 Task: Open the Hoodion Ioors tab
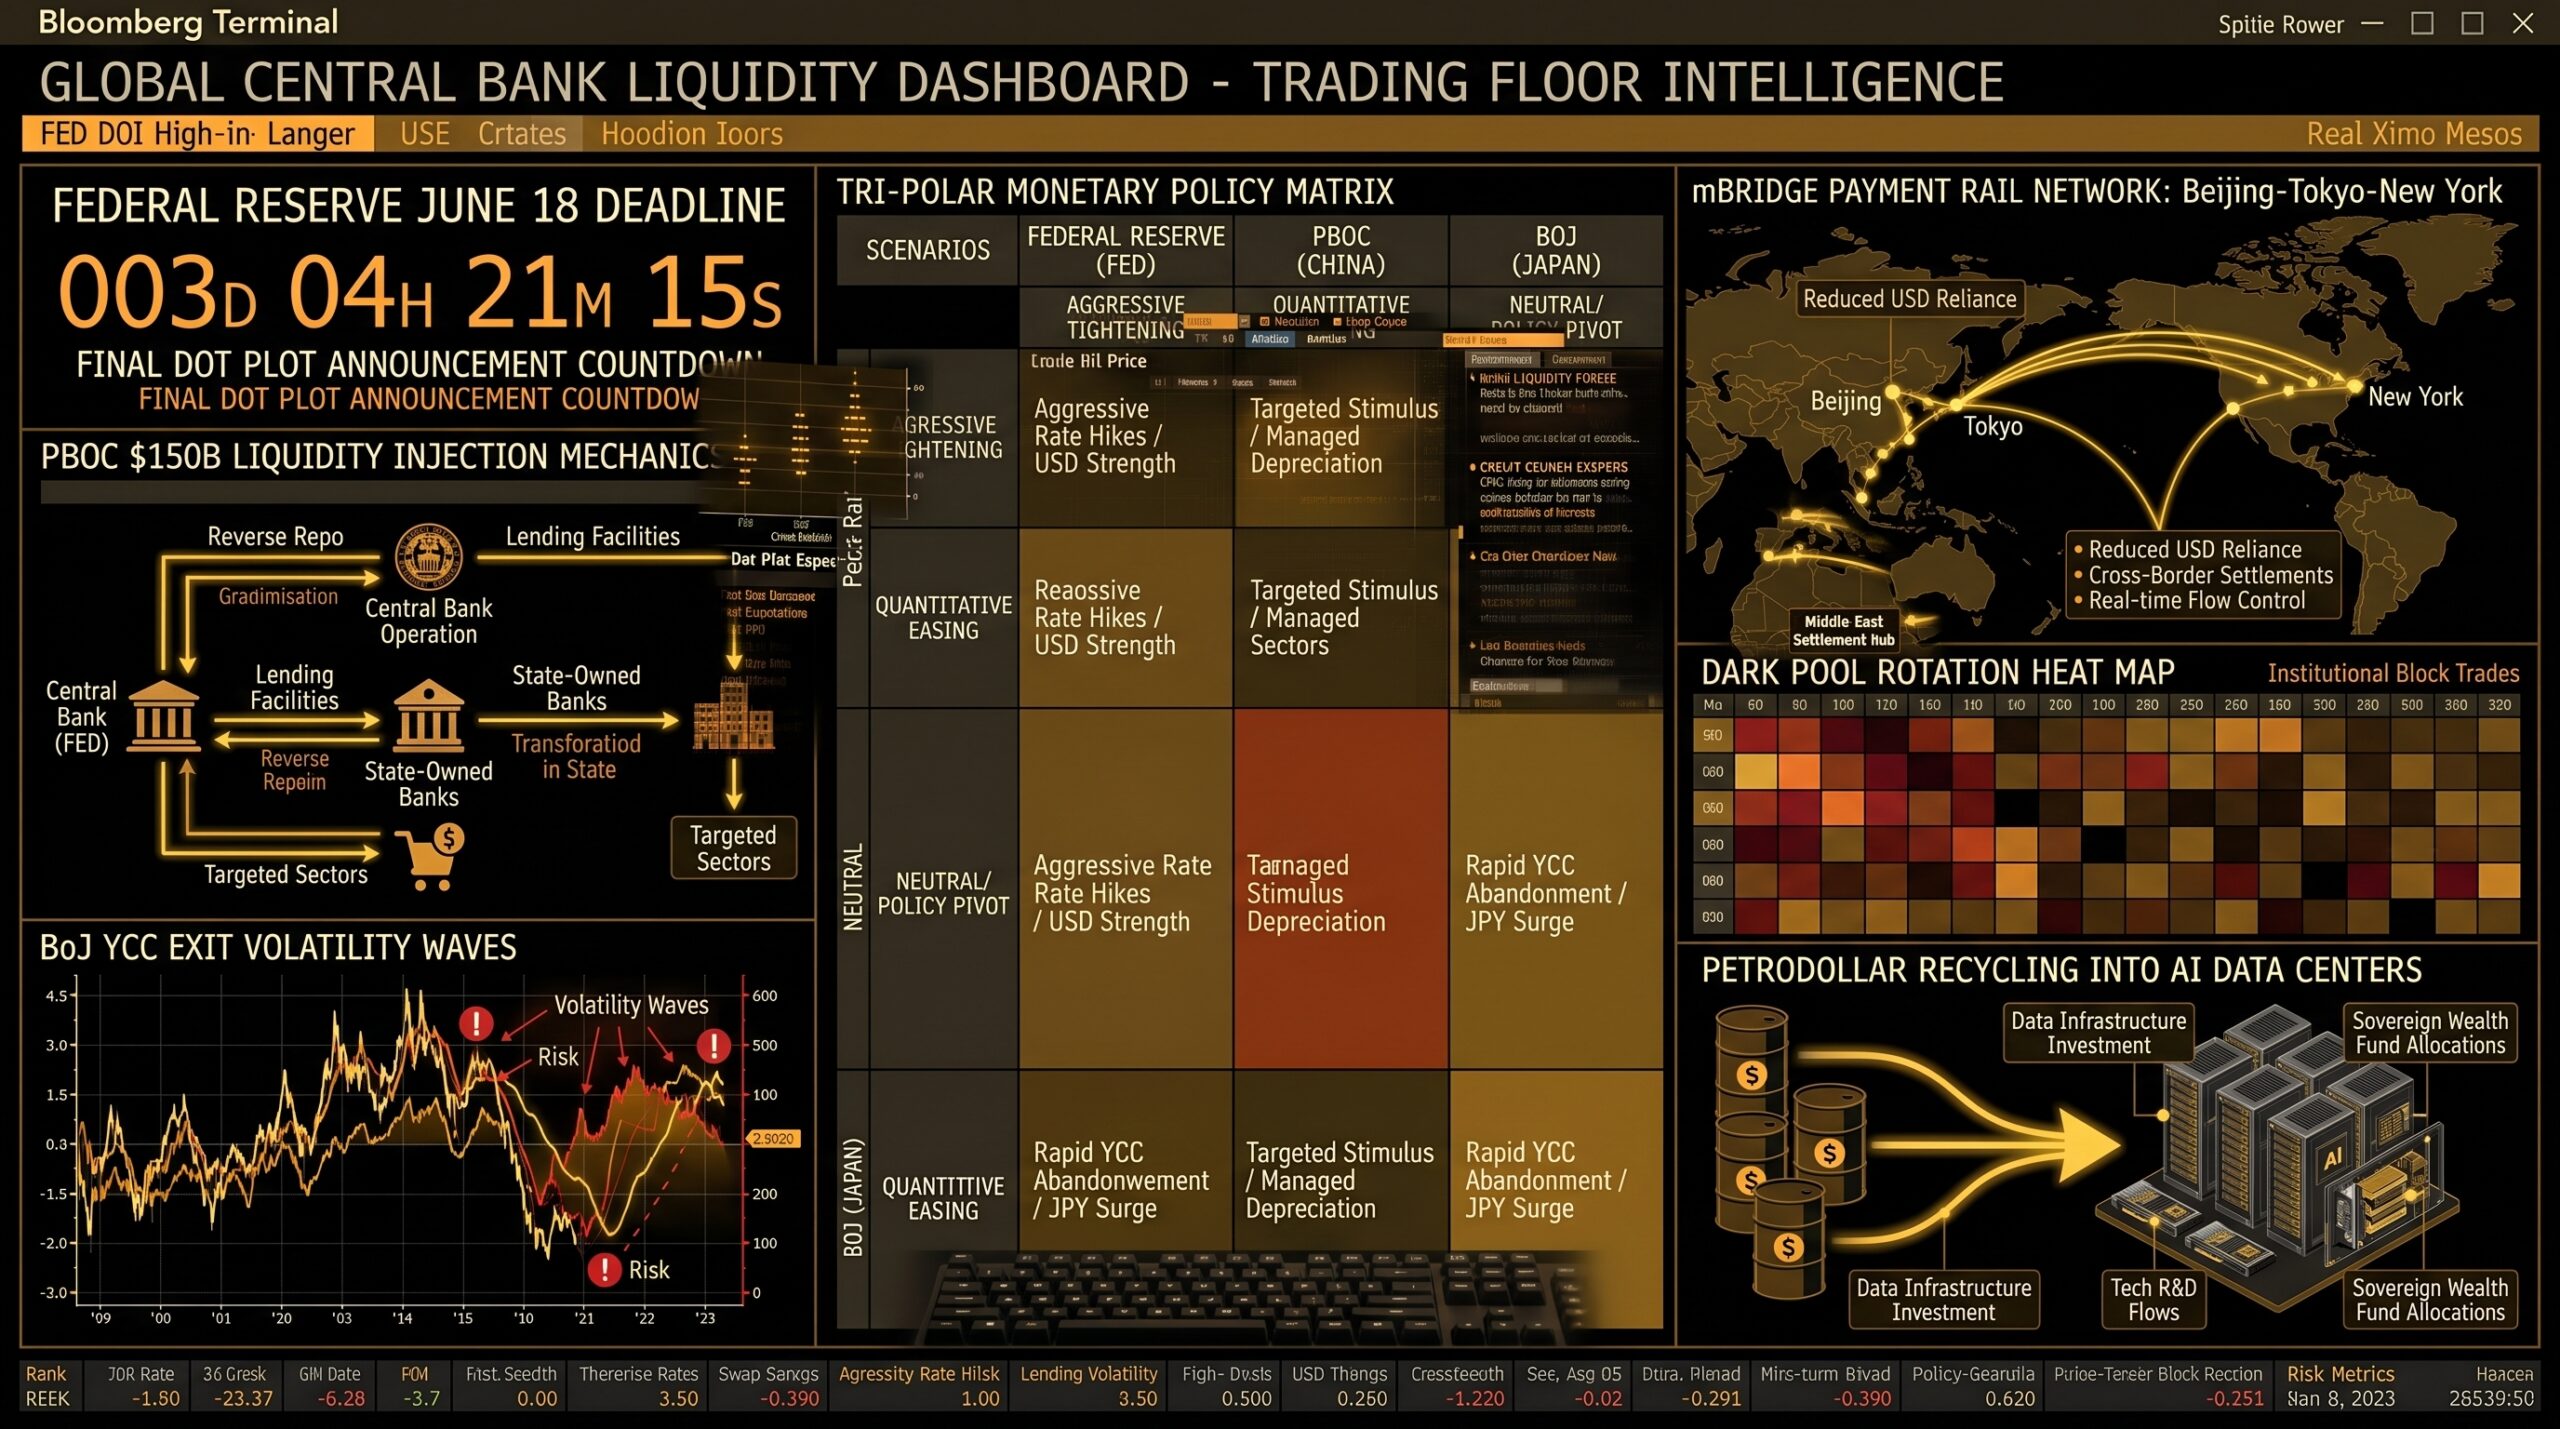[x=691, y=134]
